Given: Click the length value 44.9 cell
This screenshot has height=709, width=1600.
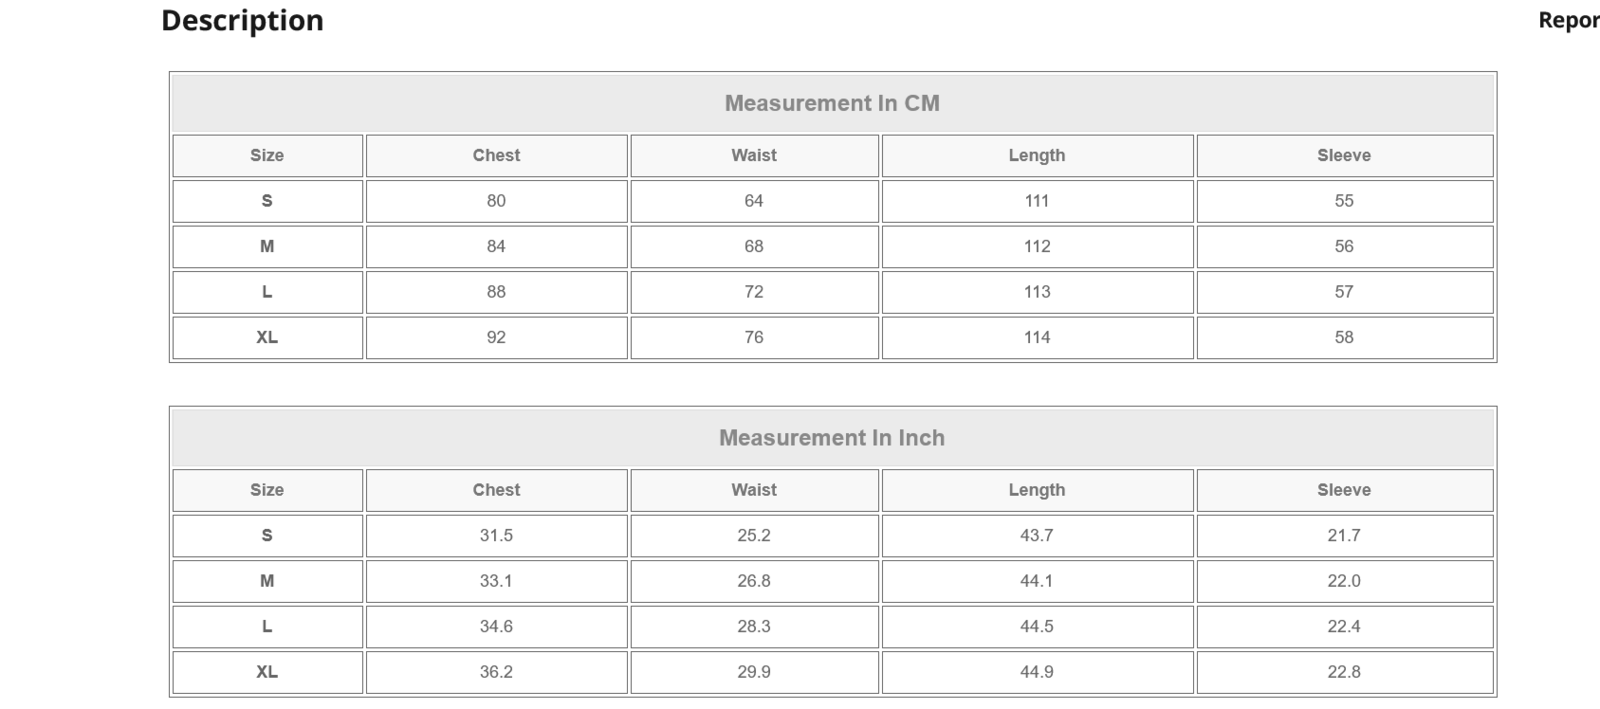Looking at the screenshot, I should tap(1037, 672).
